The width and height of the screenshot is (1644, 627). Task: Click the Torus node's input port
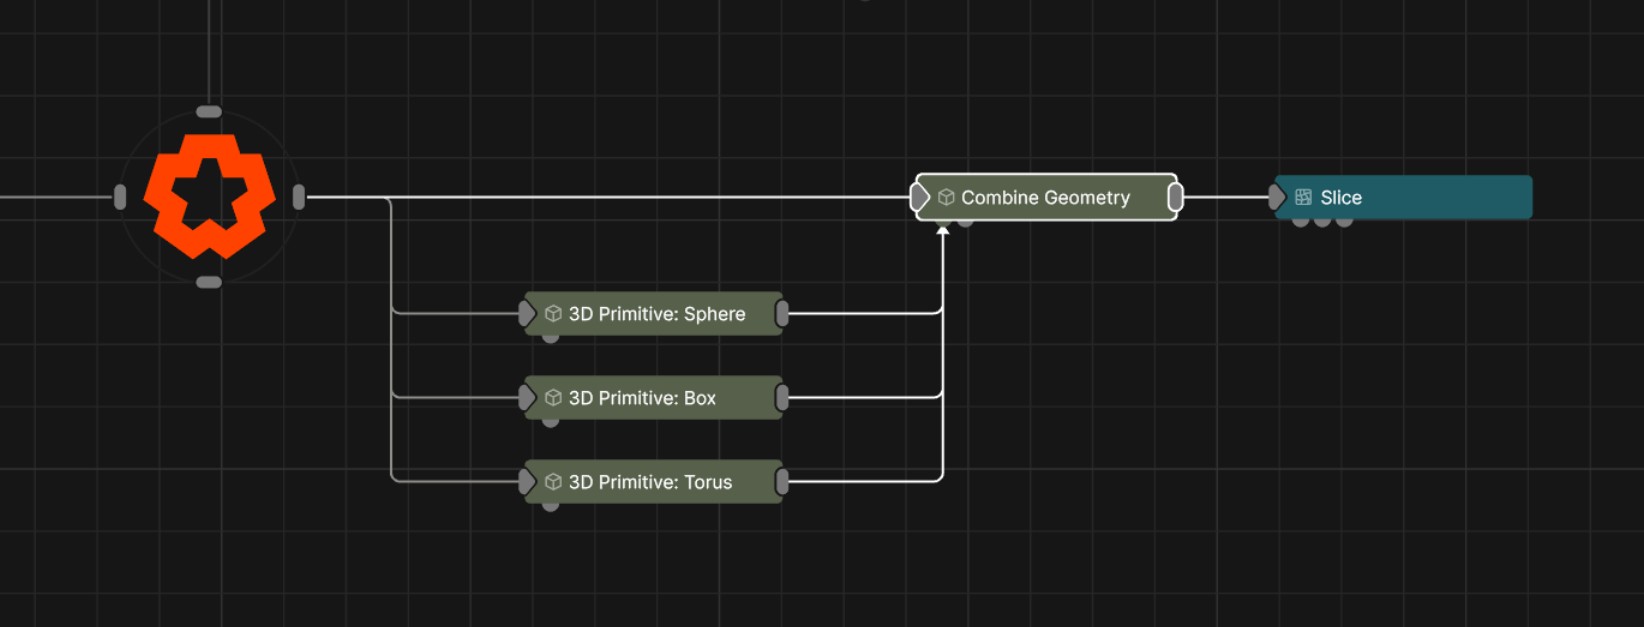[x=526, y=482]
